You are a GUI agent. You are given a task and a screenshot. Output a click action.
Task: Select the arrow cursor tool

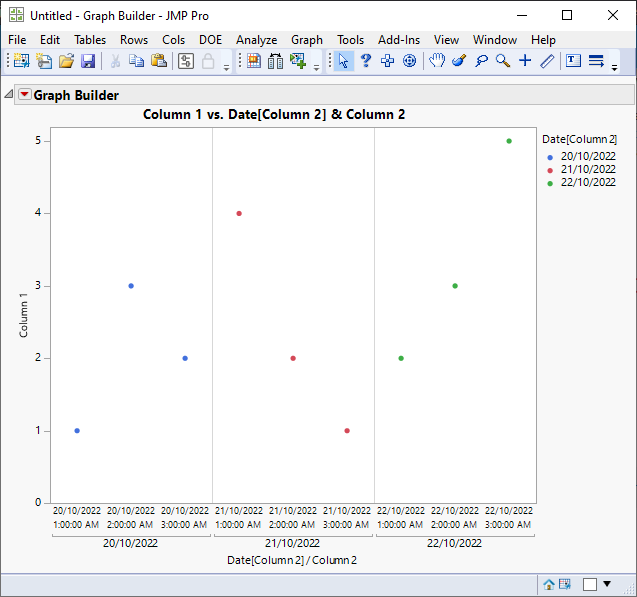click(343, 61)
